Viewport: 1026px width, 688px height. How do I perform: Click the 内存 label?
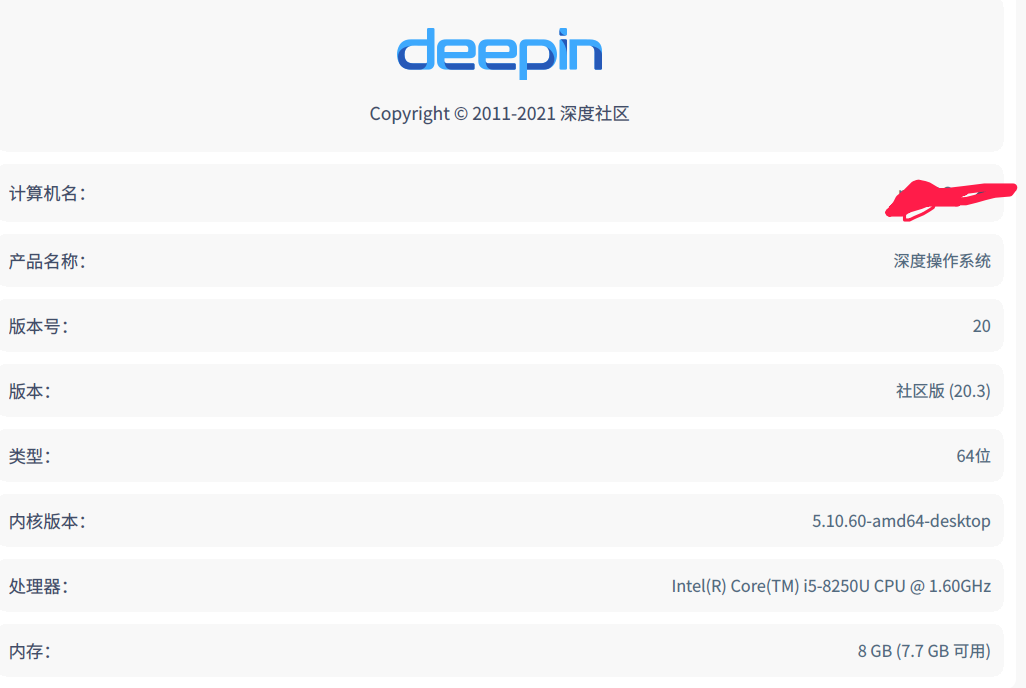(29, 651)
